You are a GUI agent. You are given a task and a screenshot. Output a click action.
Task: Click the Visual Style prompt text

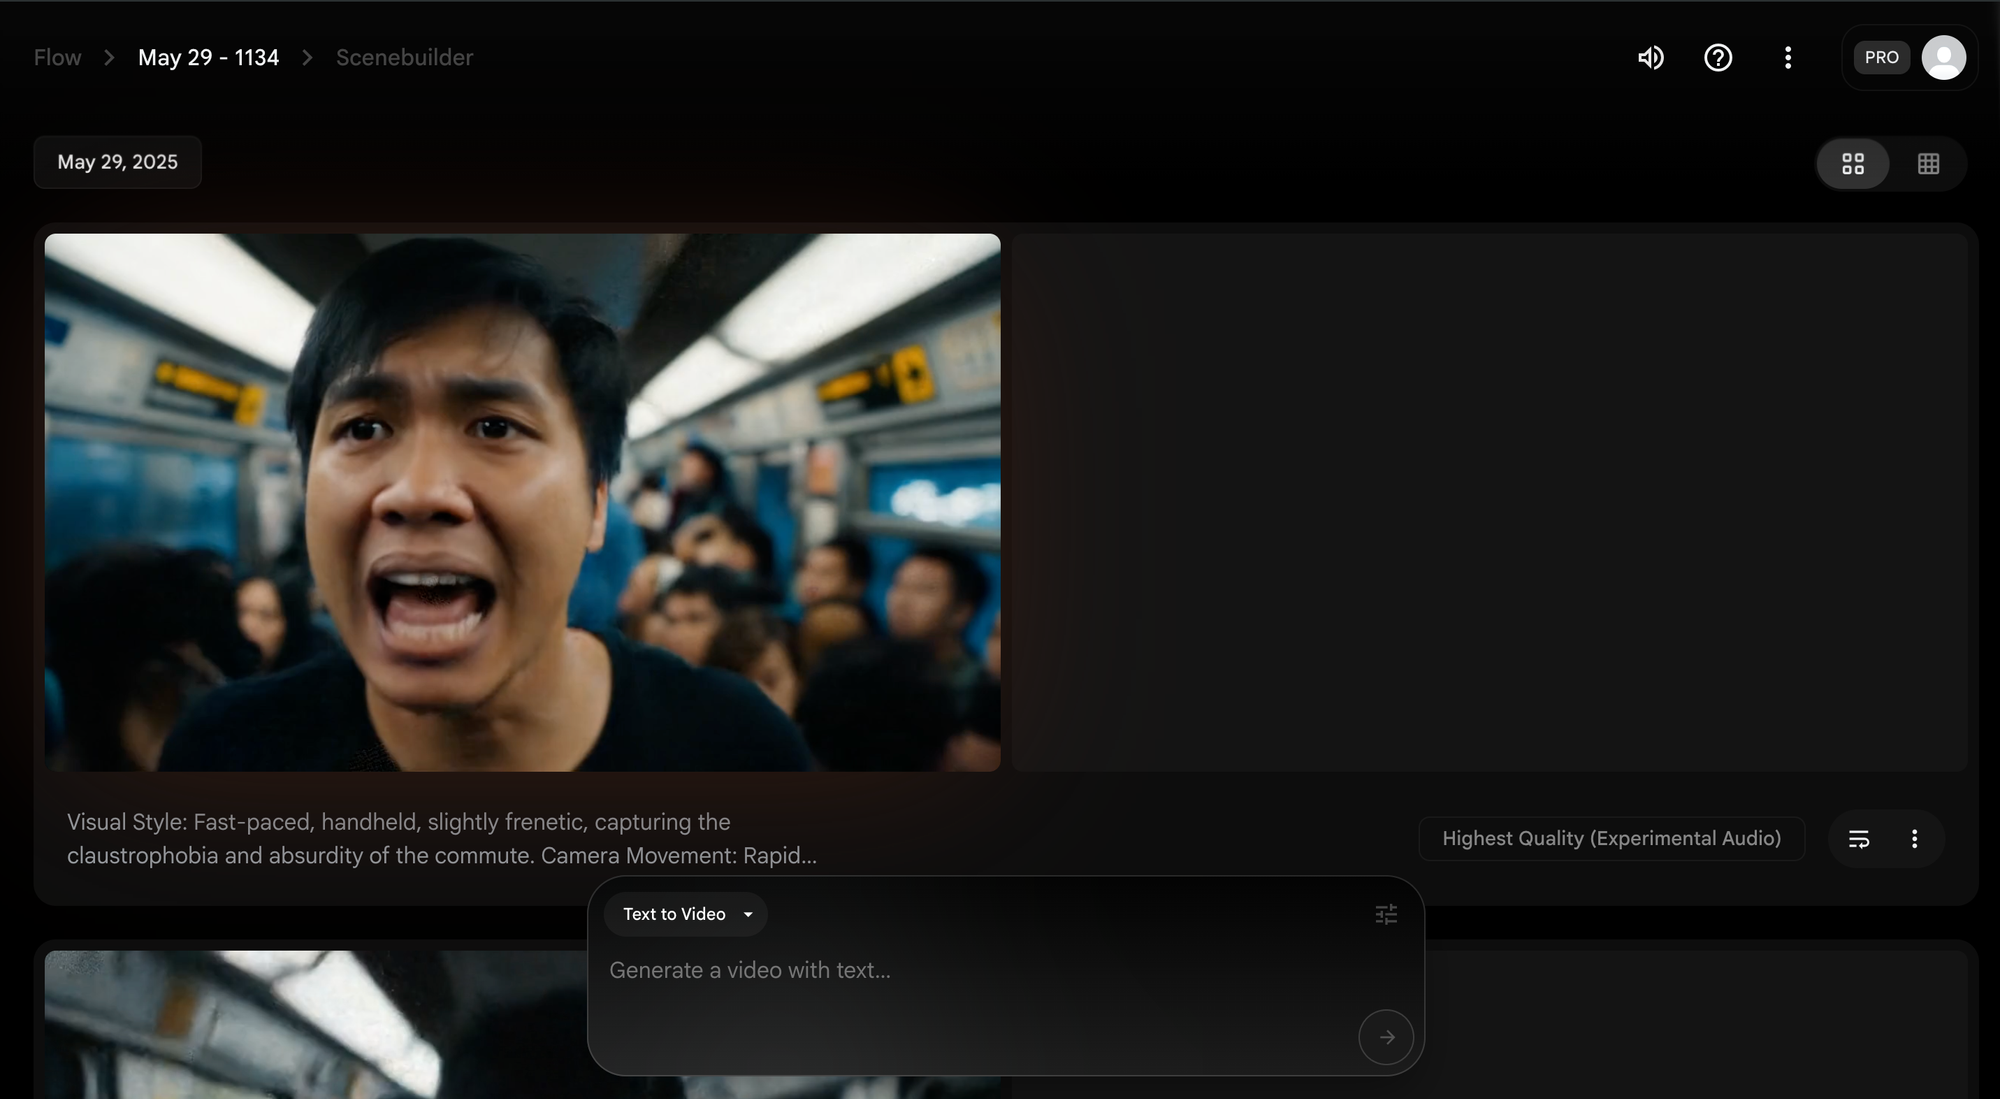point(441,838)
